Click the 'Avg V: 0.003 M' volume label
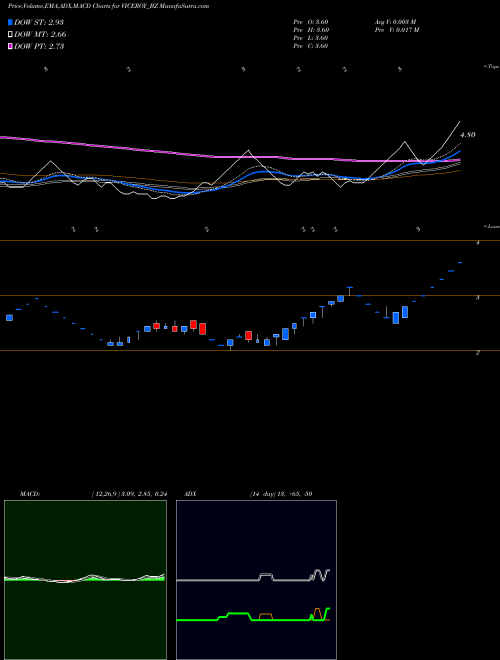Image resolution: width=500 pixels, height=660 pixels. pyautogui.click(x=395, y=22)
